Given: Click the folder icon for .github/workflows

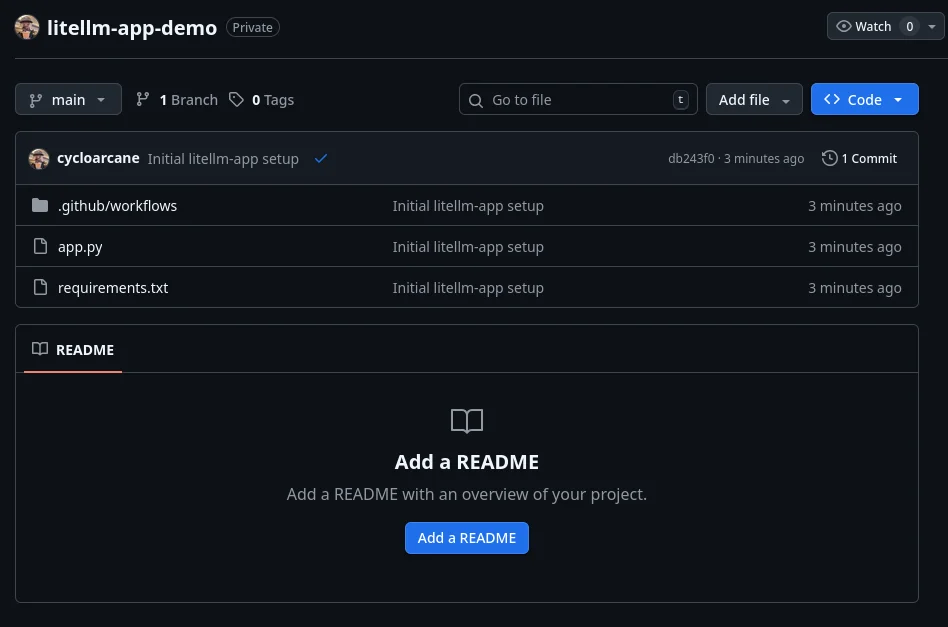Looking at the screenshot, I should pos(40,206).
